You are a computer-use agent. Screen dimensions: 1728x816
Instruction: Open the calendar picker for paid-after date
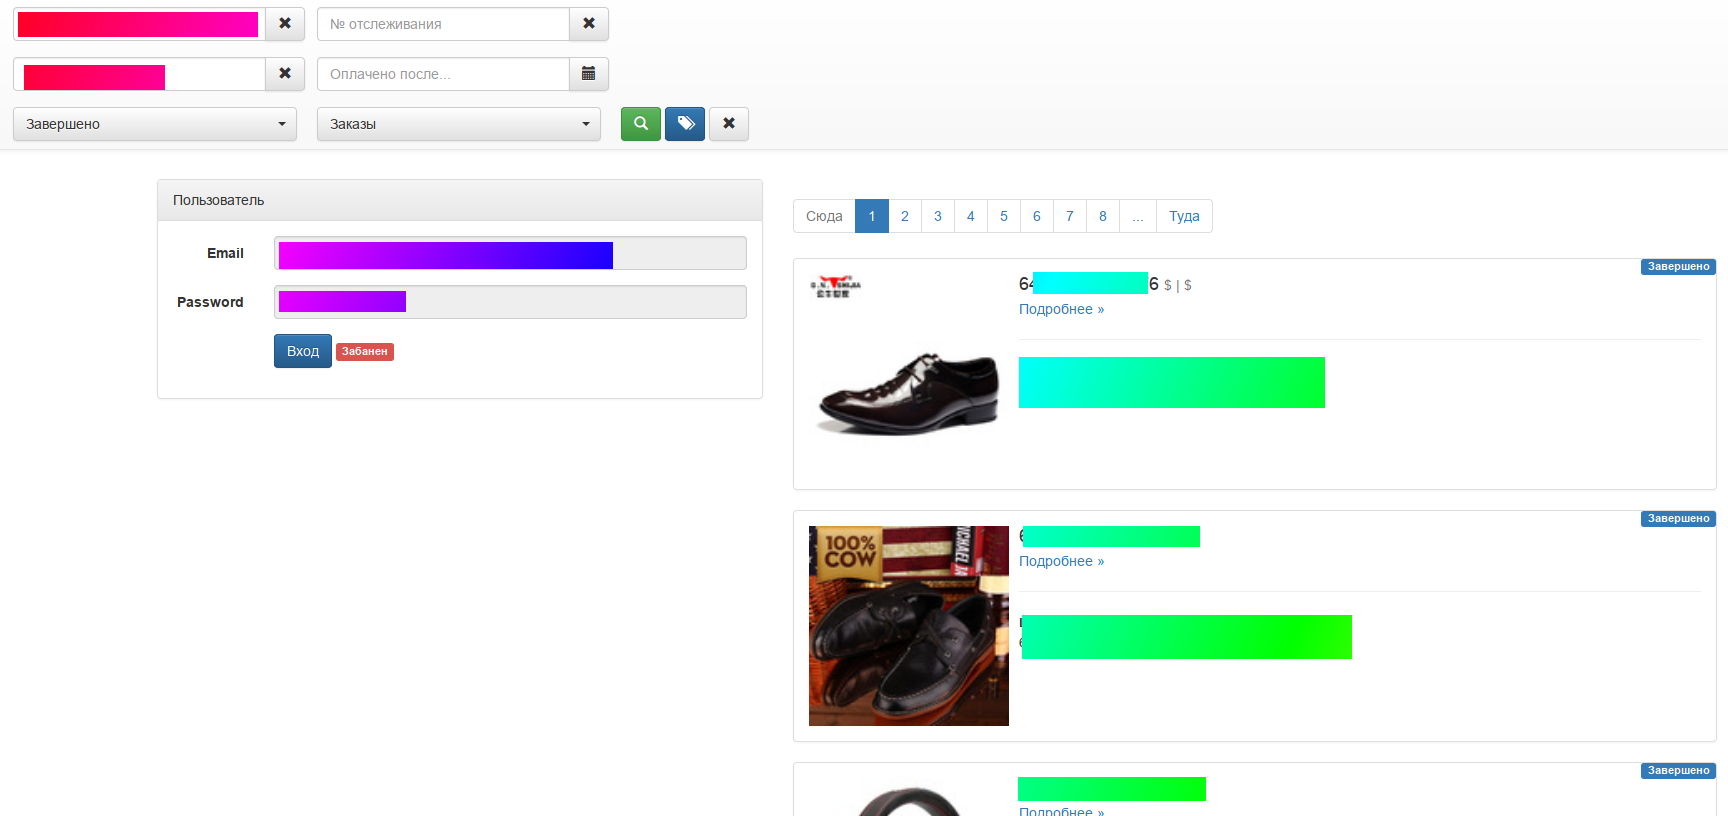(589, 74)
